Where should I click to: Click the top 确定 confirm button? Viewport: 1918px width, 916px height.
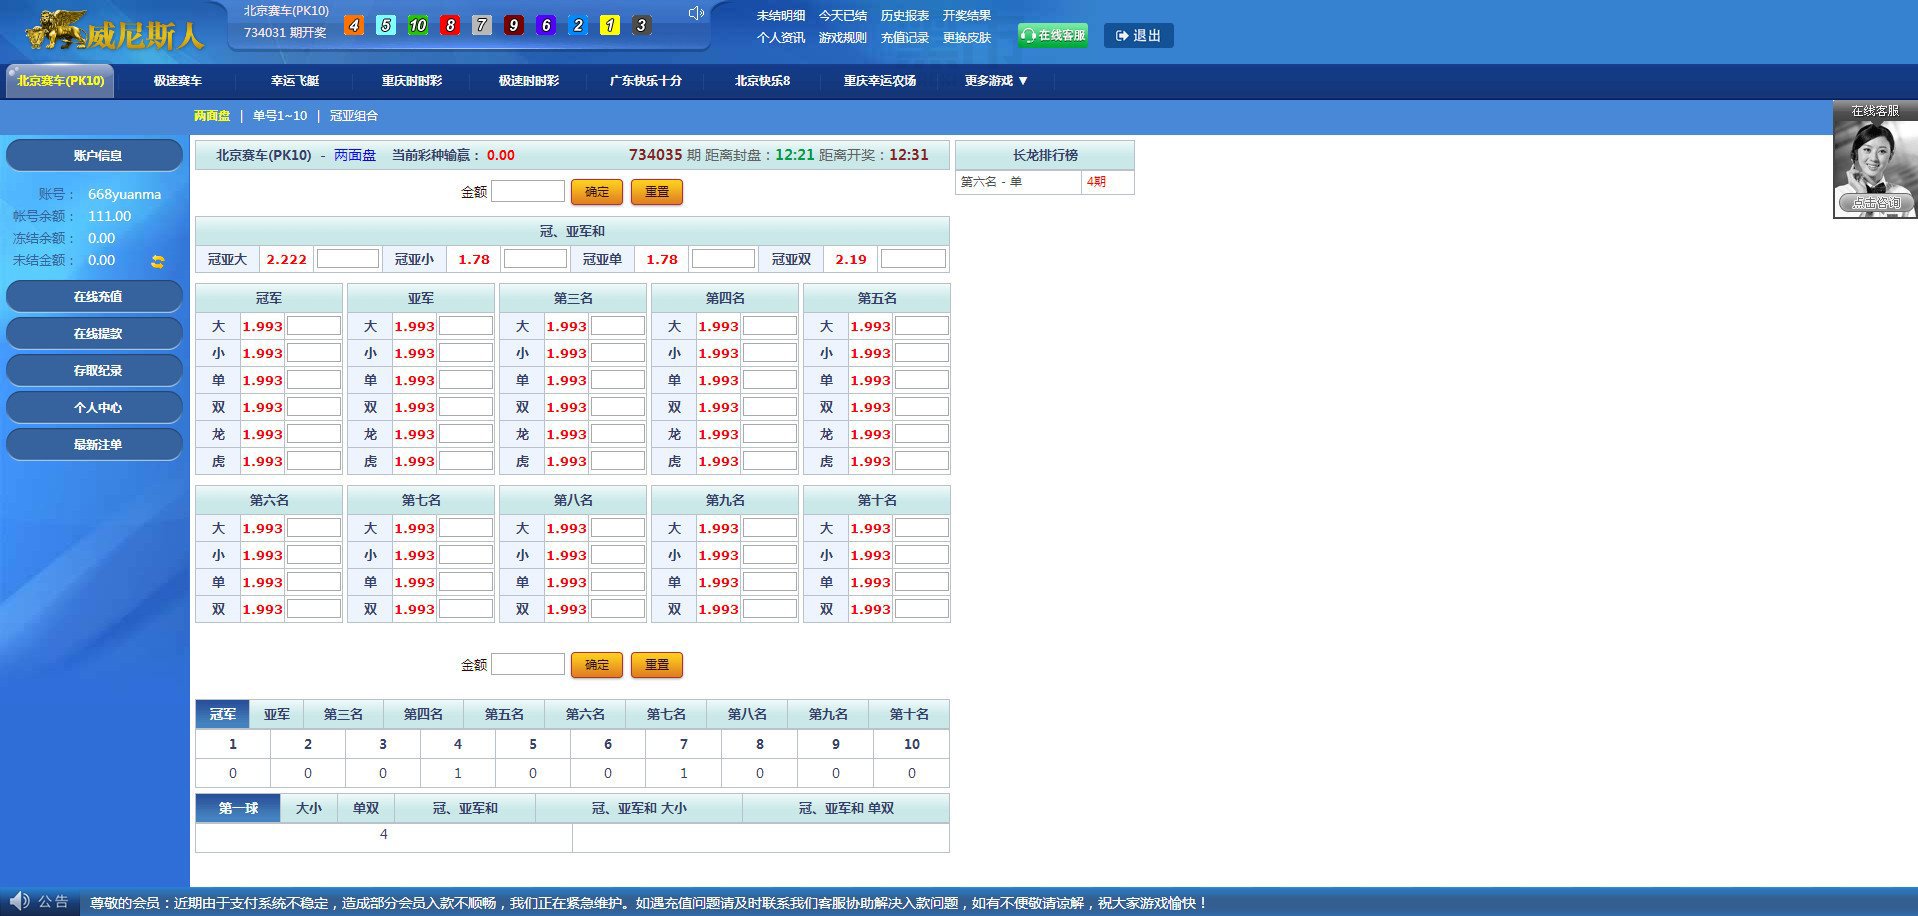596,192
